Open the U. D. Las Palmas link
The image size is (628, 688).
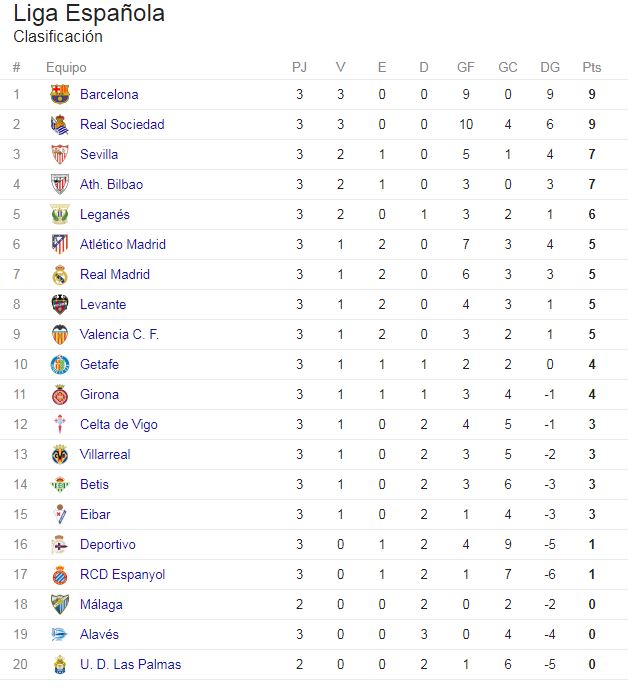coord(130,665)
